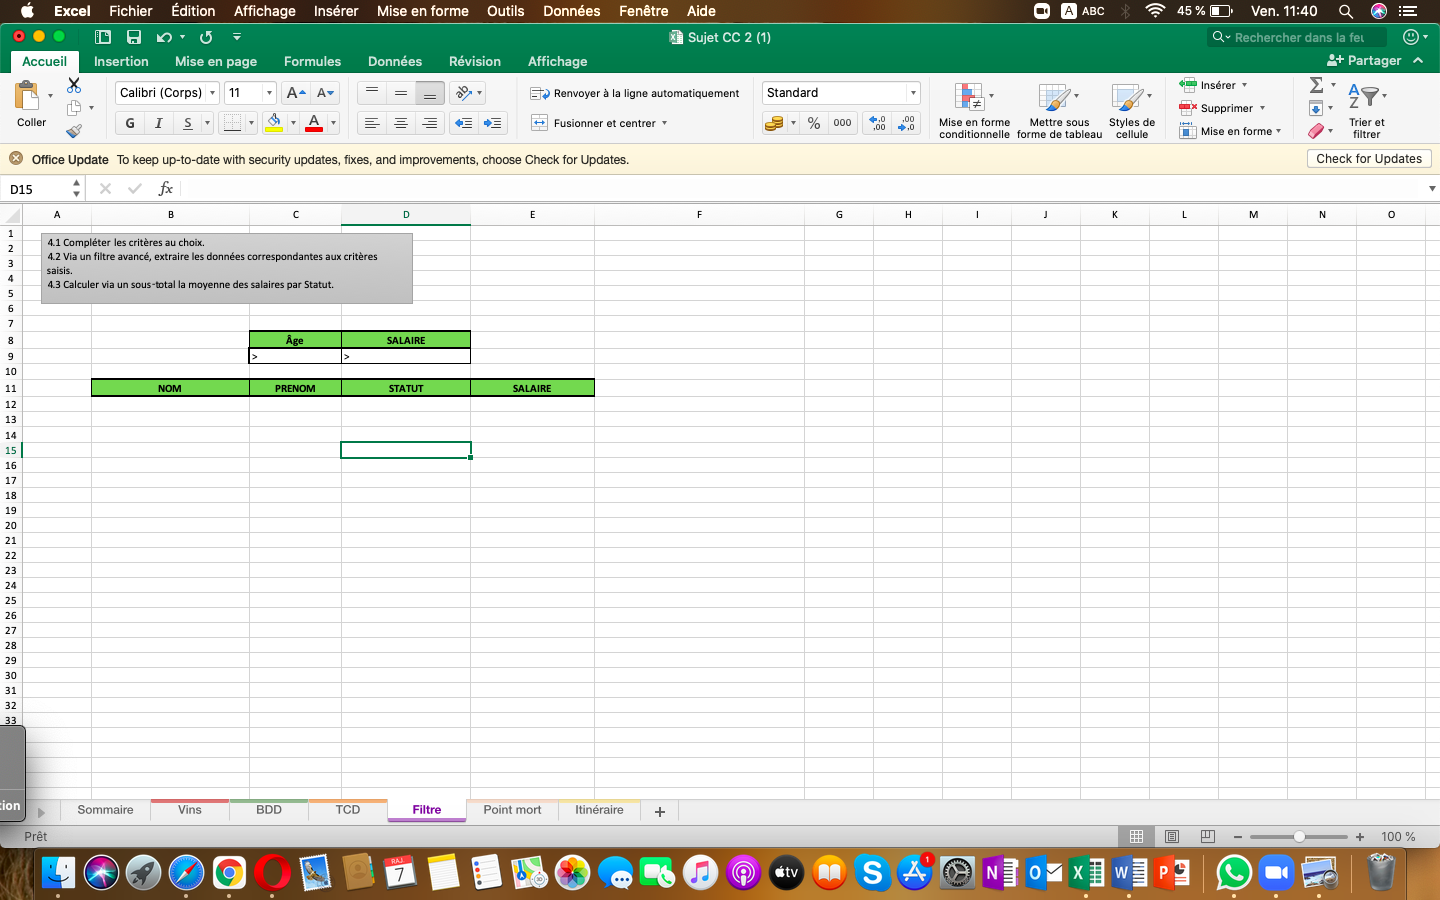Screen dimensions: 1440x900
Task: Switch to the BDD sheet tab
Action: click(x=269, y=810)
